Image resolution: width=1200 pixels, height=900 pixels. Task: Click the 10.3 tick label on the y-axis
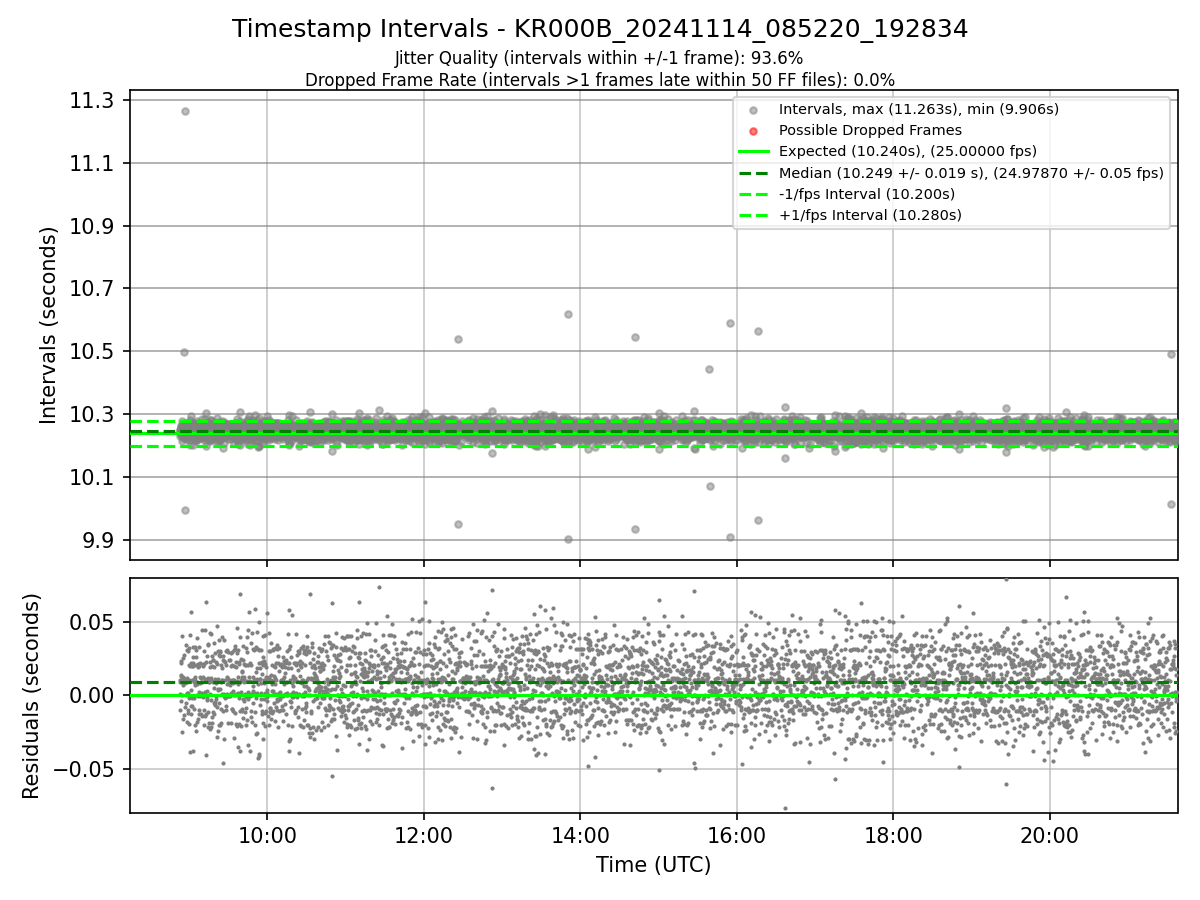tap(92, 414)
